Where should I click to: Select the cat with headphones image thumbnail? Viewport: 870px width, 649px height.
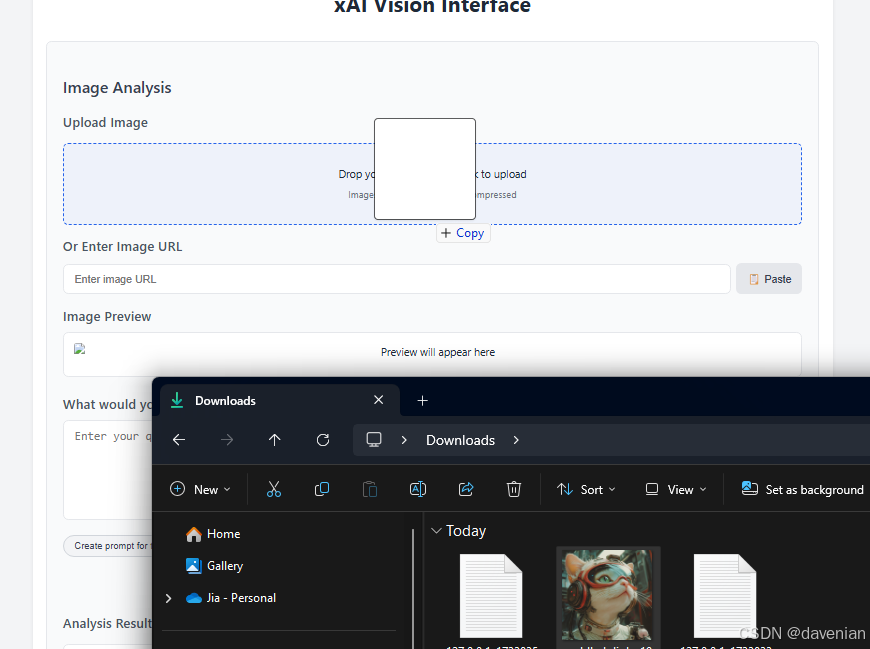pyautogui.click(x=607, y=595)
